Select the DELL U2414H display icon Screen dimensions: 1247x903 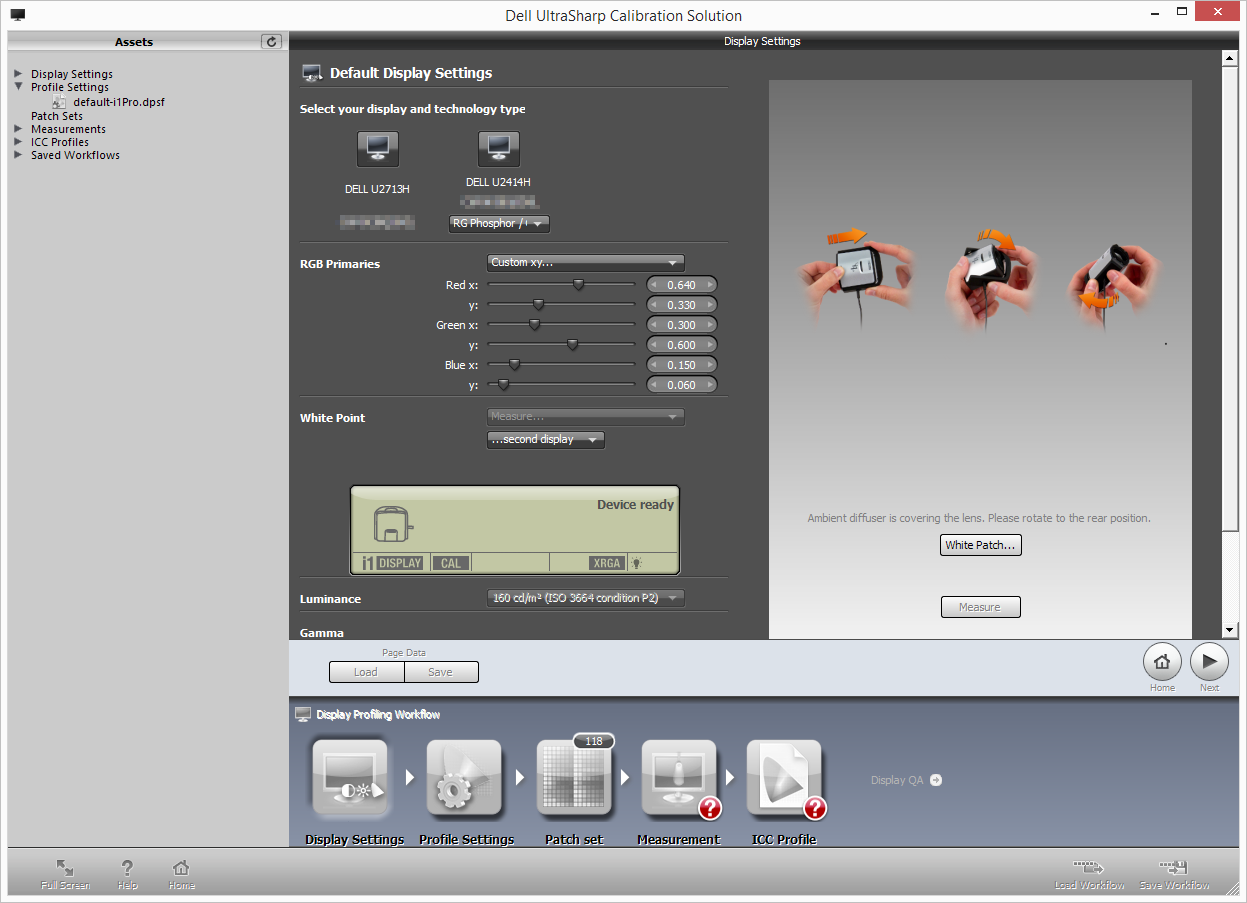499,149
